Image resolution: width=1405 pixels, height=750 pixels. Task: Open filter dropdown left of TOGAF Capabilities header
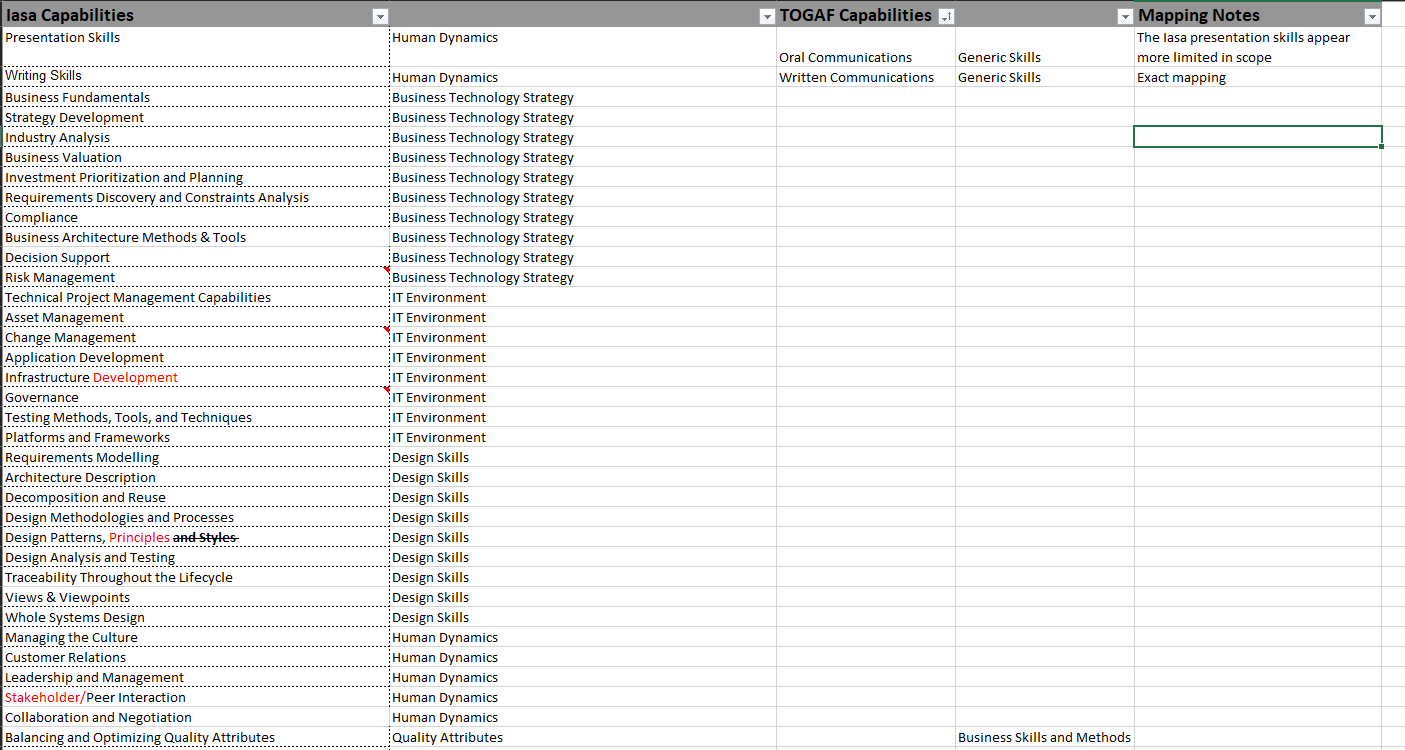[767, 16]
